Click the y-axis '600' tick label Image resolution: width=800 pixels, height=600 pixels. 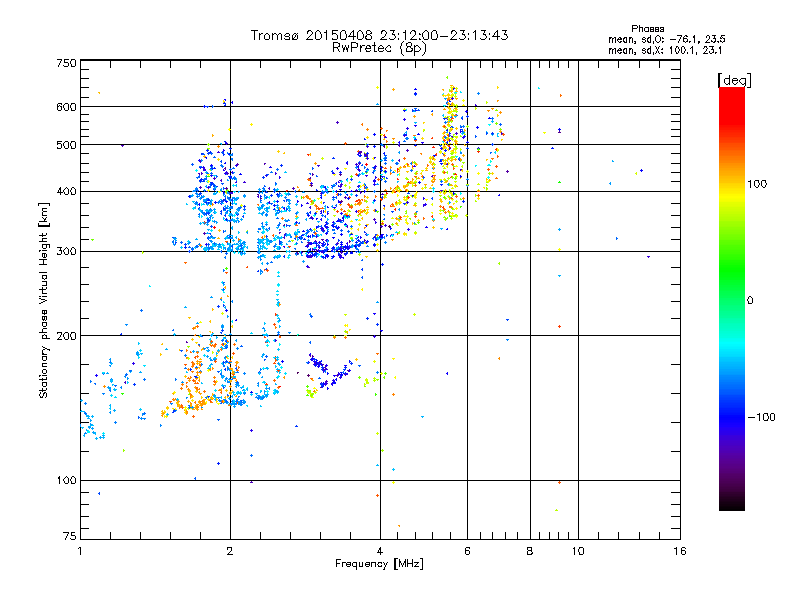(x=67, y=107)
